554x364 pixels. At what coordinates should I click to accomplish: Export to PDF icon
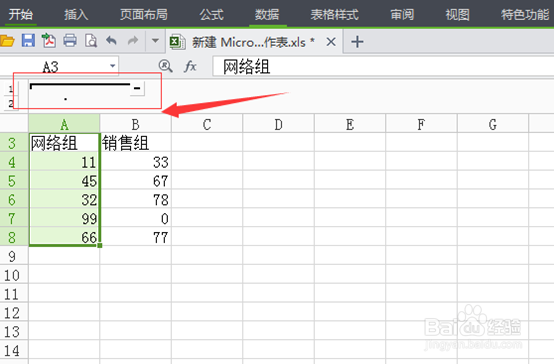coord(49,41)
